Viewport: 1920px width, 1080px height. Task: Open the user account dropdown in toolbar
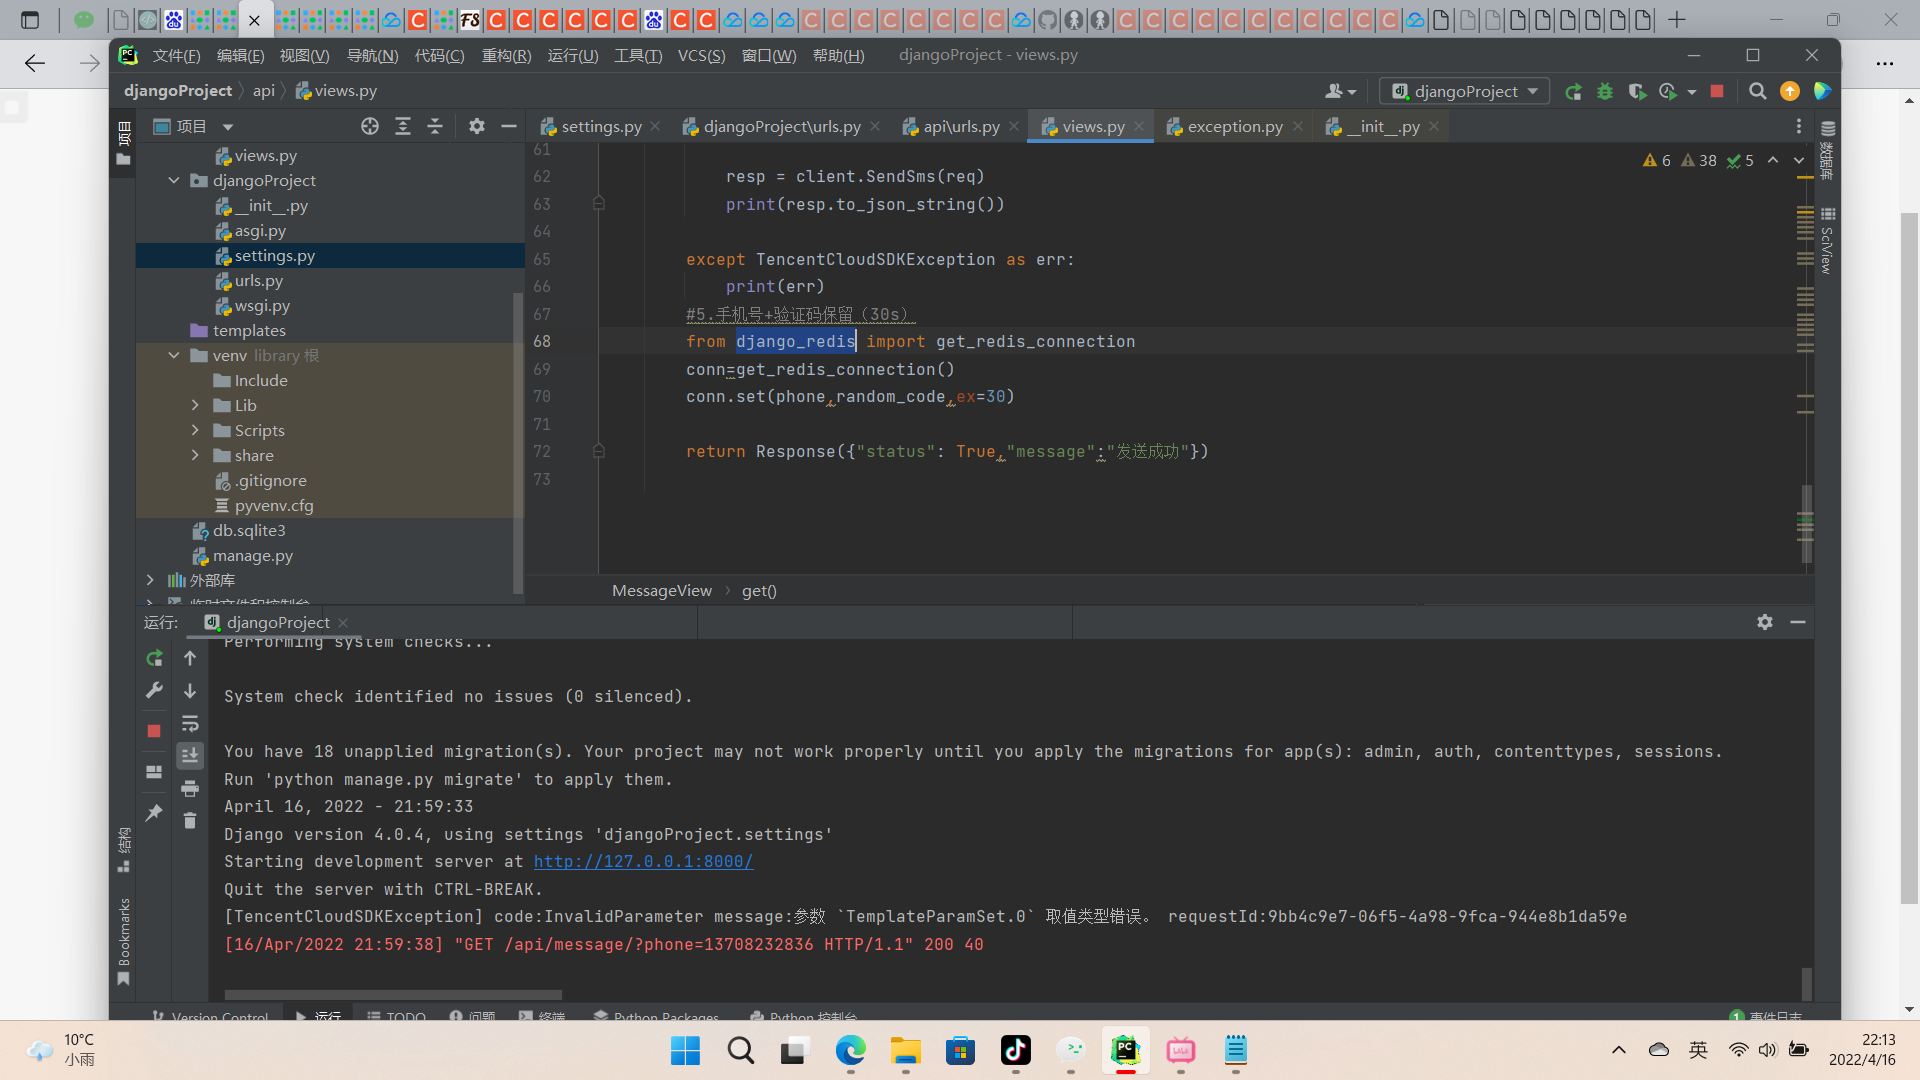coord(1340,91)
